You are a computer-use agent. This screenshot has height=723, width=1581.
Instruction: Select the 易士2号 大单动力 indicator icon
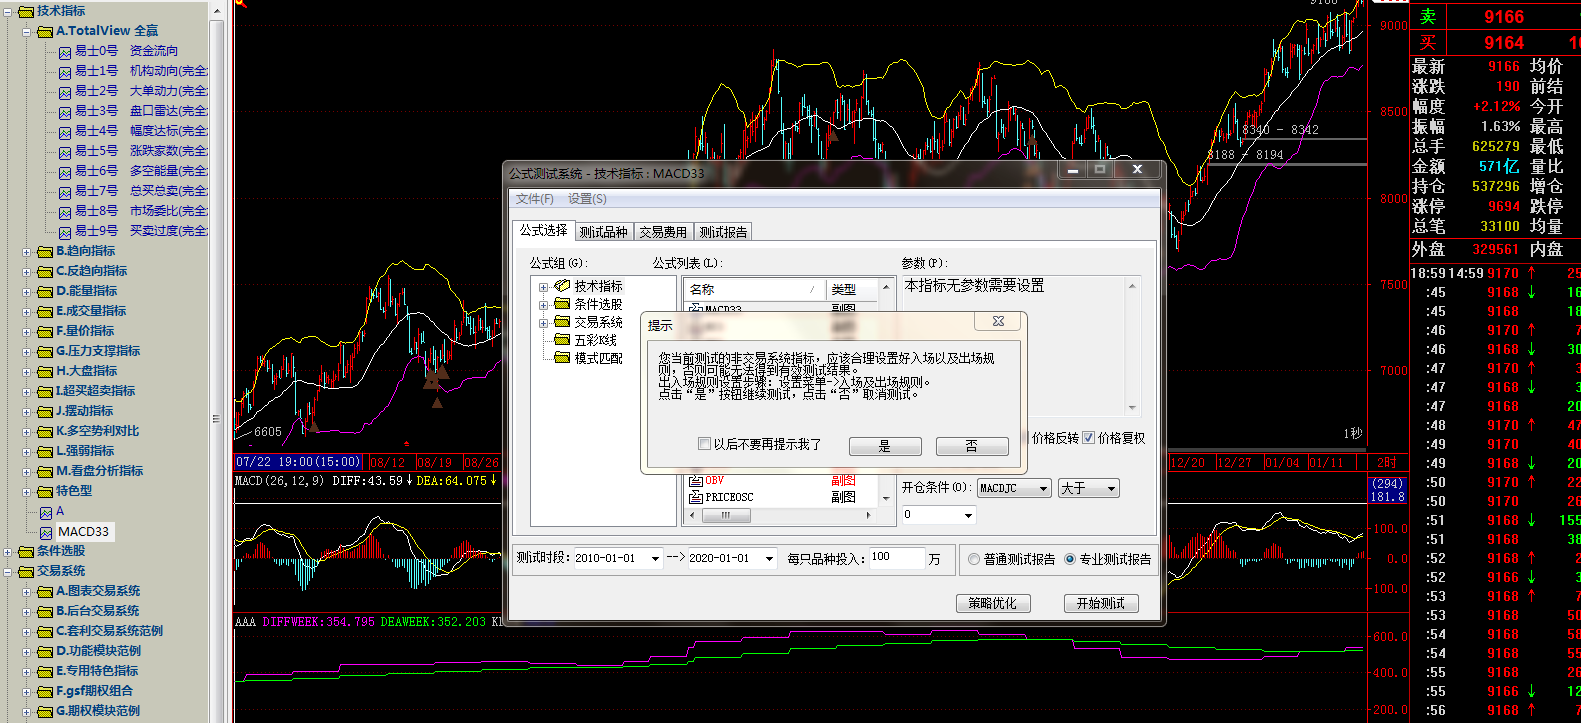(x=65, y=92)
